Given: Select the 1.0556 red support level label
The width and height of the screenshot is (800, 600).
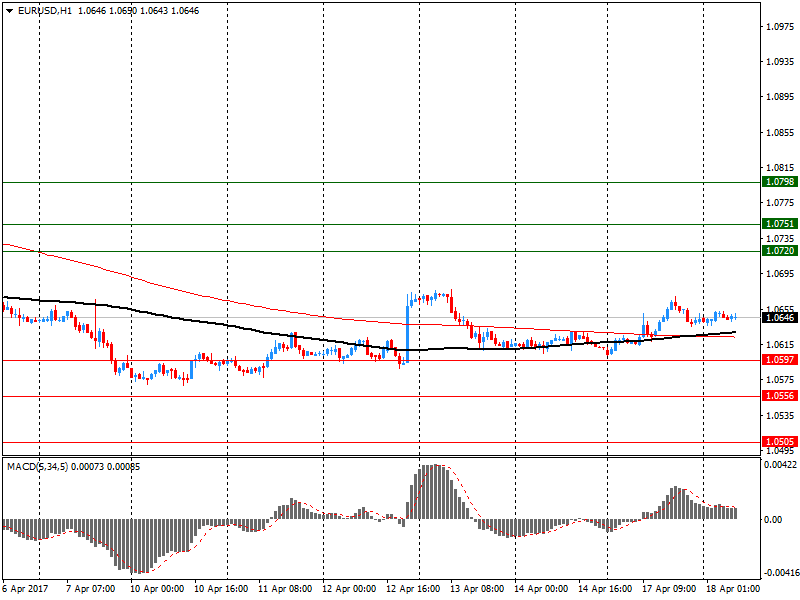Looking at the screenshot, I should tap(780, 396).
